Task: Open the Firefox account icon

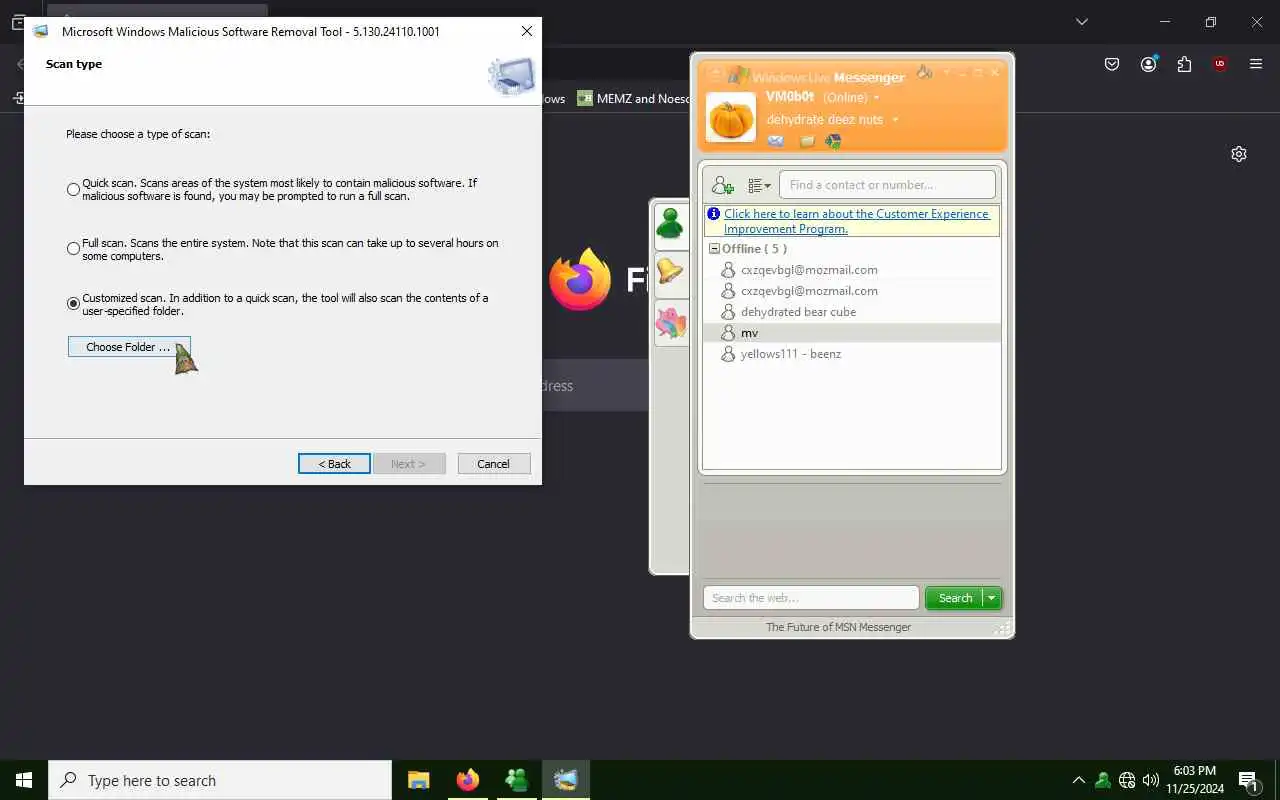Action: coord(1148,64)
